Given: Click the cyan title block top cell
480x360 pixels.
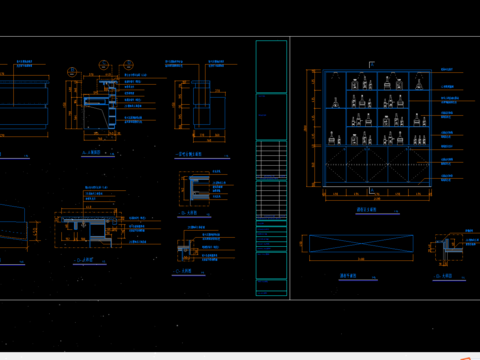Looking at the screenshot, I should [x=271, y=66].
